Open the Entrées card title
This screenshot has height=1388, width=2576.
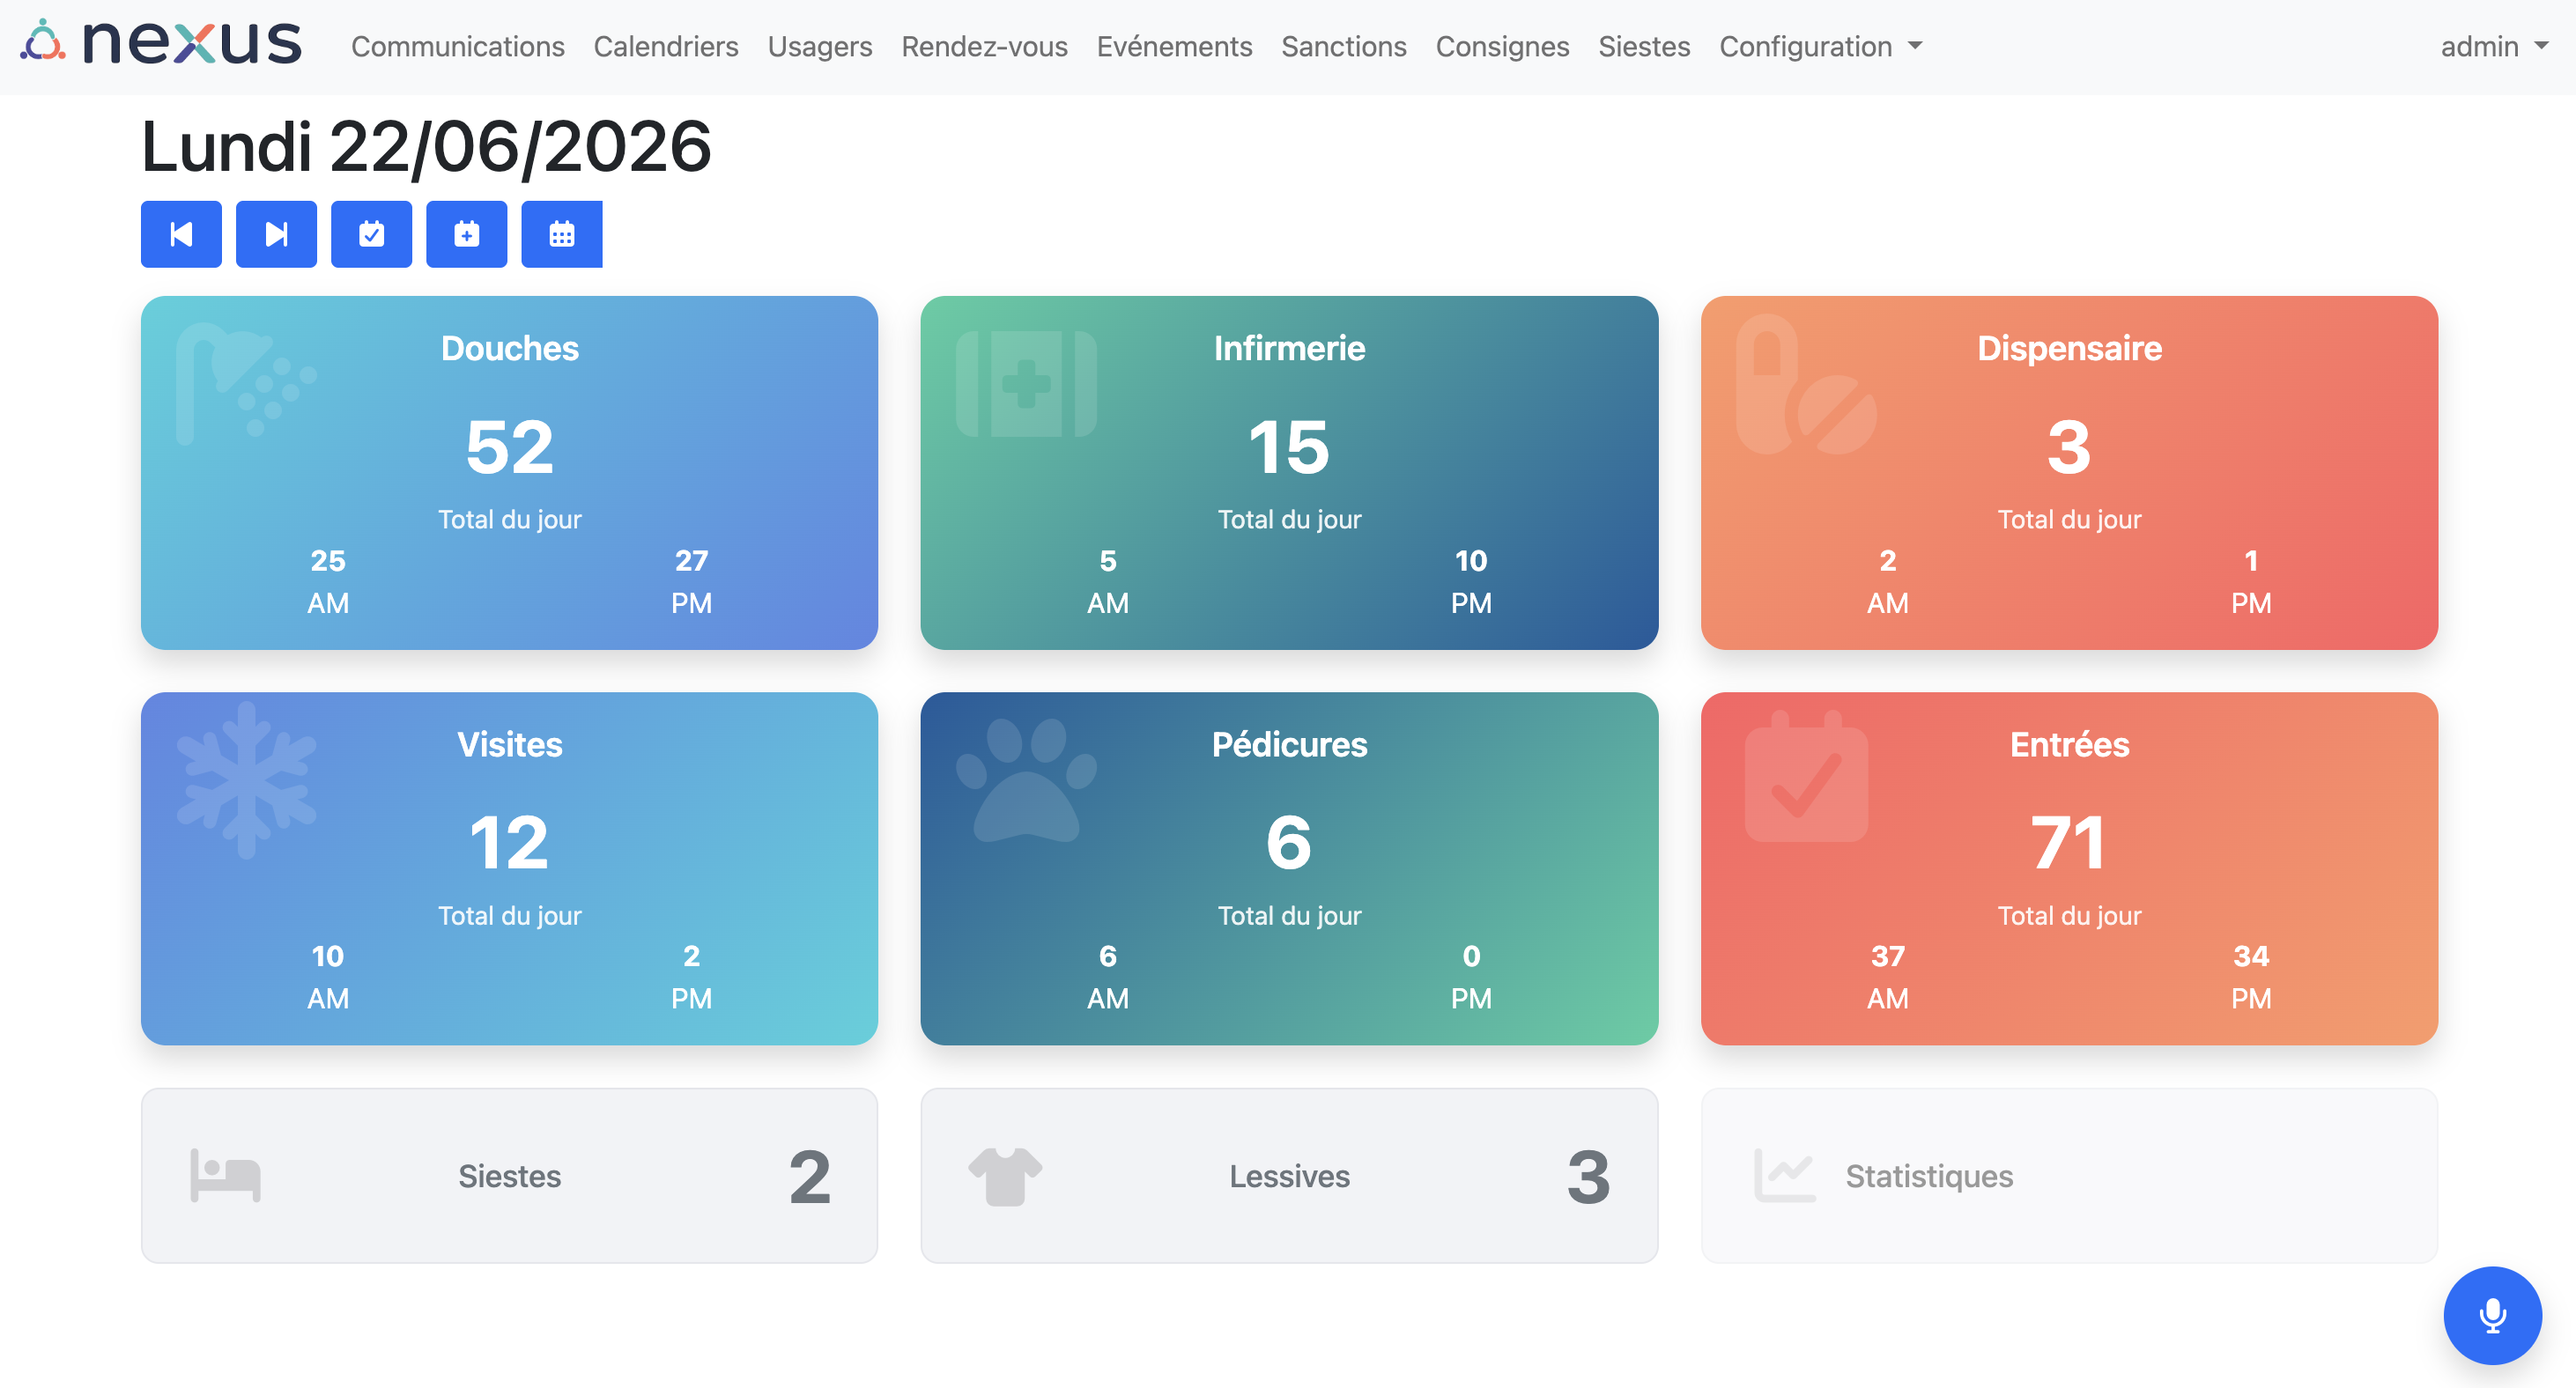(x=2069, y=744)
